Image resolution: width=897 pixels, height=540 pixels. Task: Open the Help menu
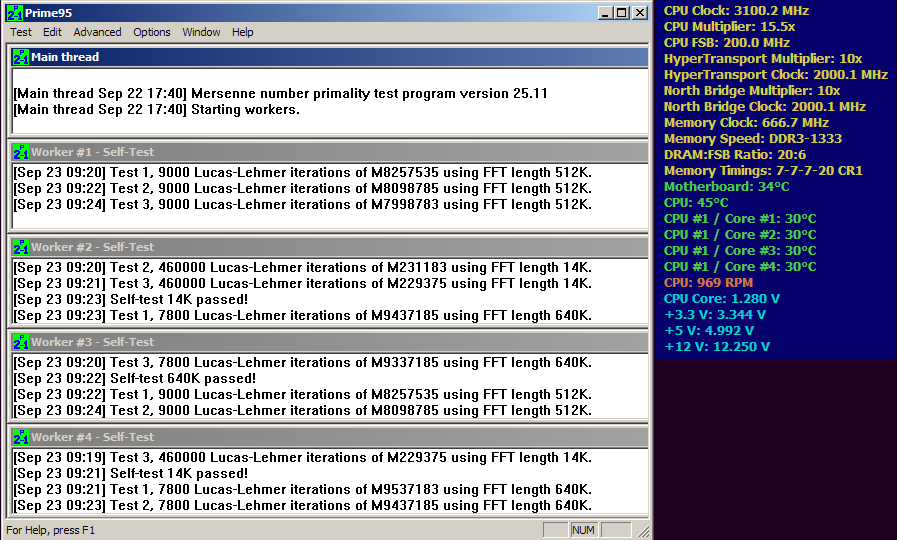[x=243, y=32]
